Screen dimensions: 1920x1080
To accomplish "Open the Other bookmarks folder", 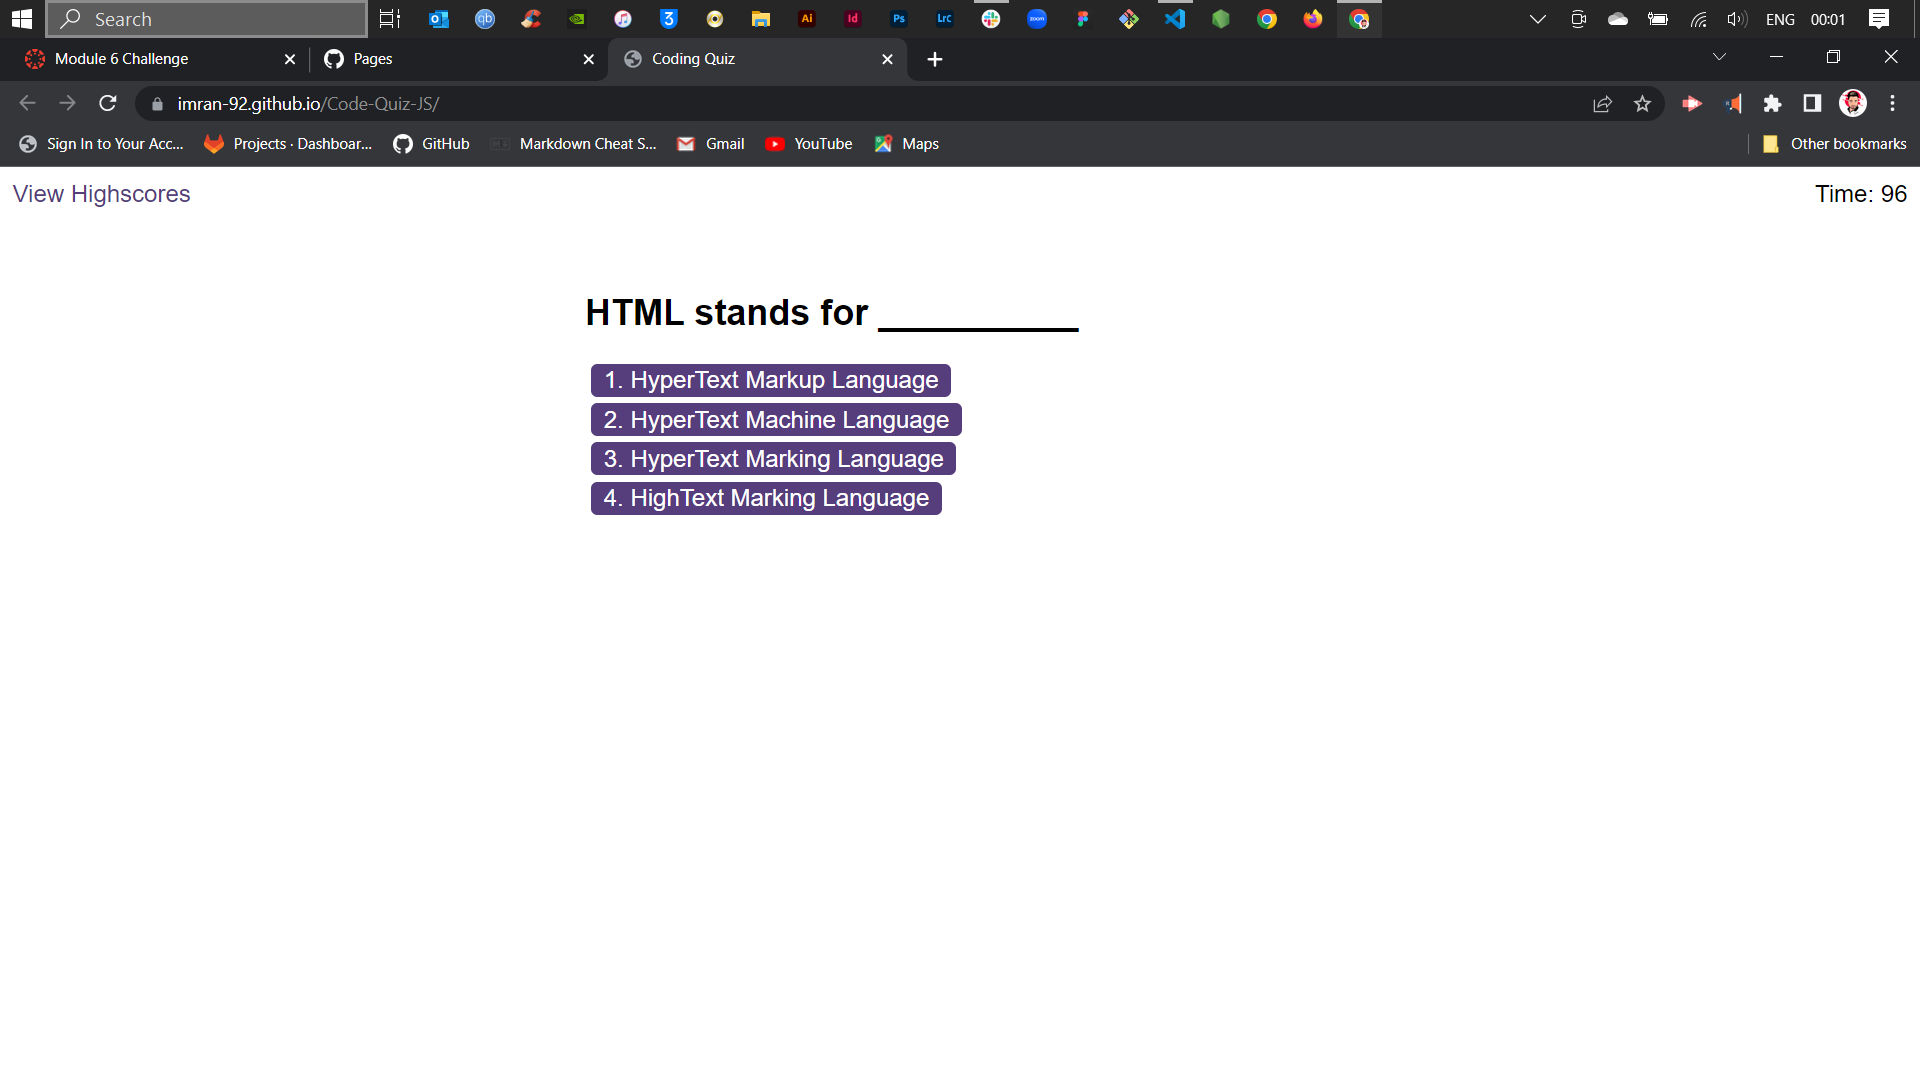I will (x=1835, y=144).
